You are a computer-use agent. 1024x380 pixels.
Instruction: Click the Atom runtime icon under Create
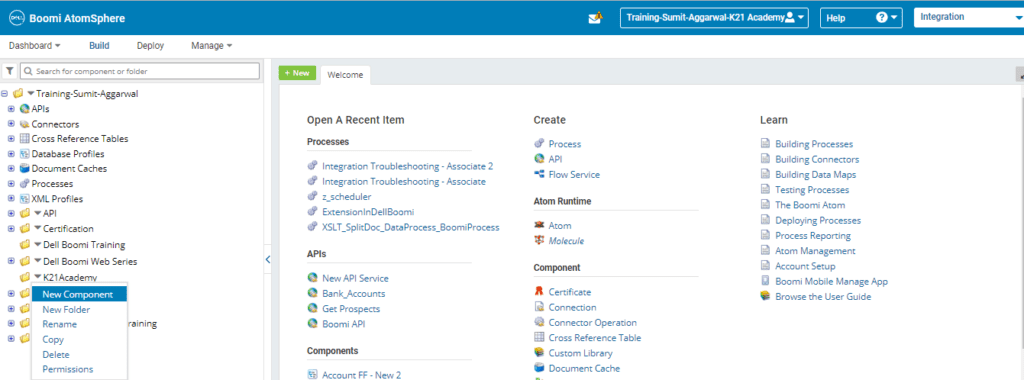[539, 225]
